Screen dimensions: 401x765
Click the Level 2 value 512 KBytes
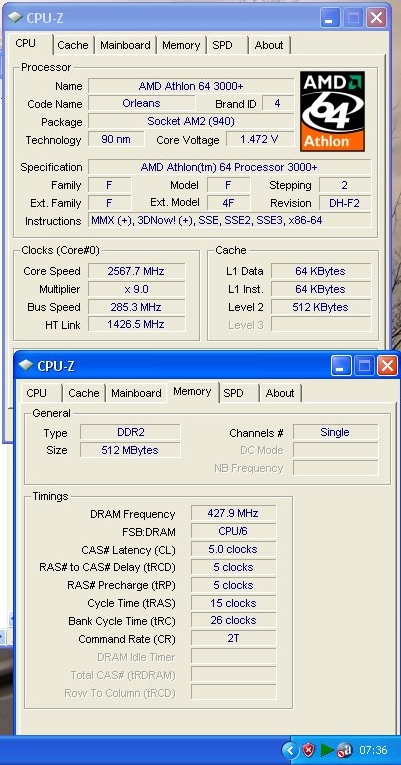click(321, 307)
